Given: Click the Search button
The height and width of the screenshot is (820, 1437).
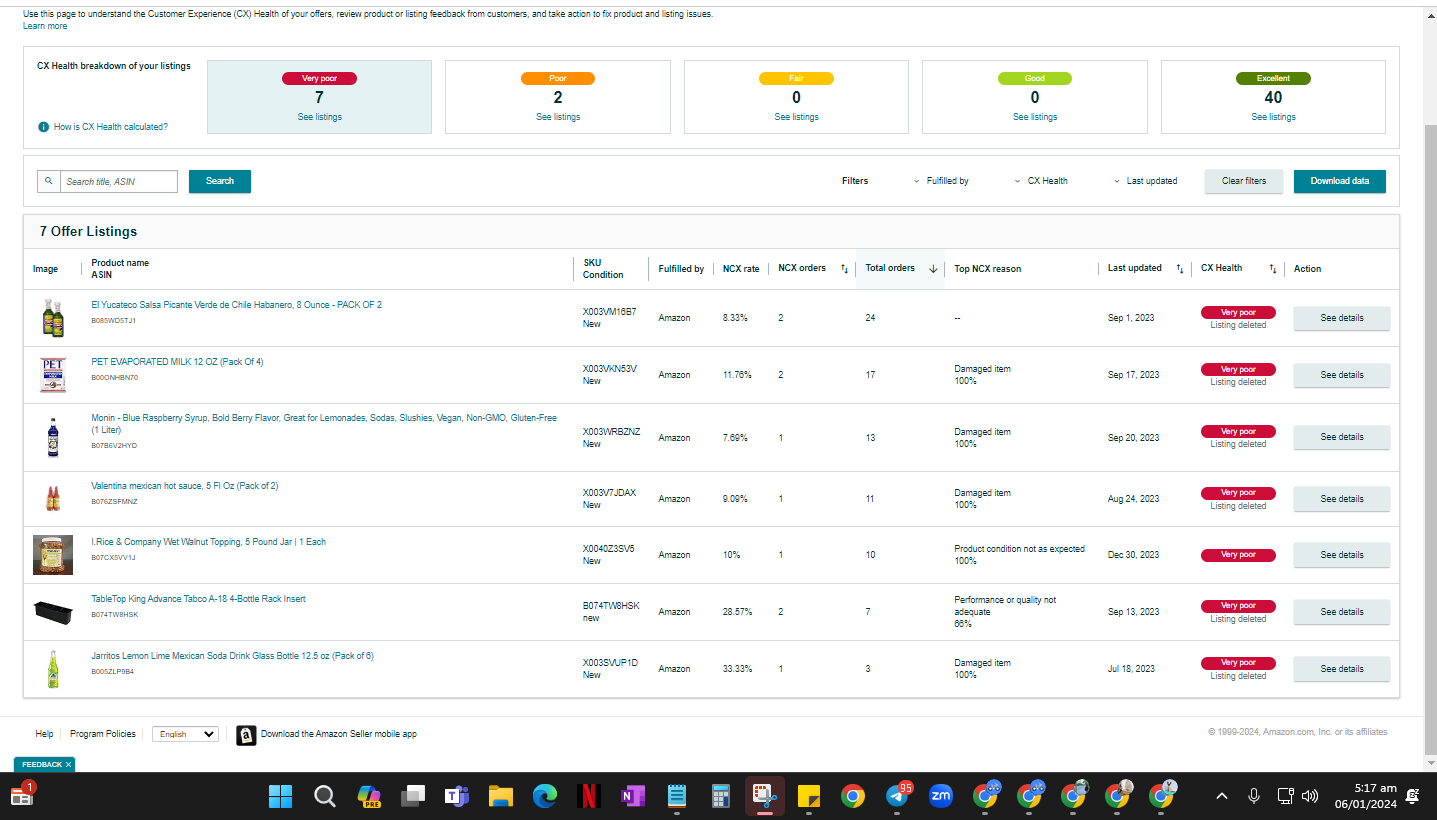Looking at the screenshot, I should [x=220, y=181].
